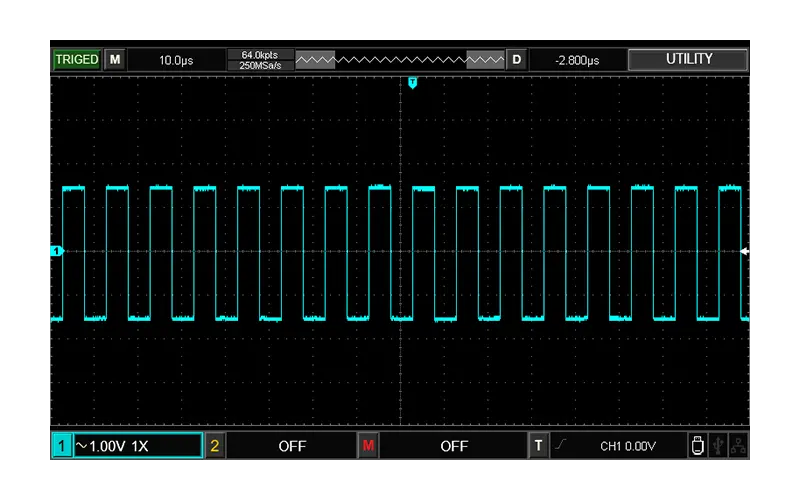
Task: Open the 10.0µs time base setting
Action: (x=176, y=60)
